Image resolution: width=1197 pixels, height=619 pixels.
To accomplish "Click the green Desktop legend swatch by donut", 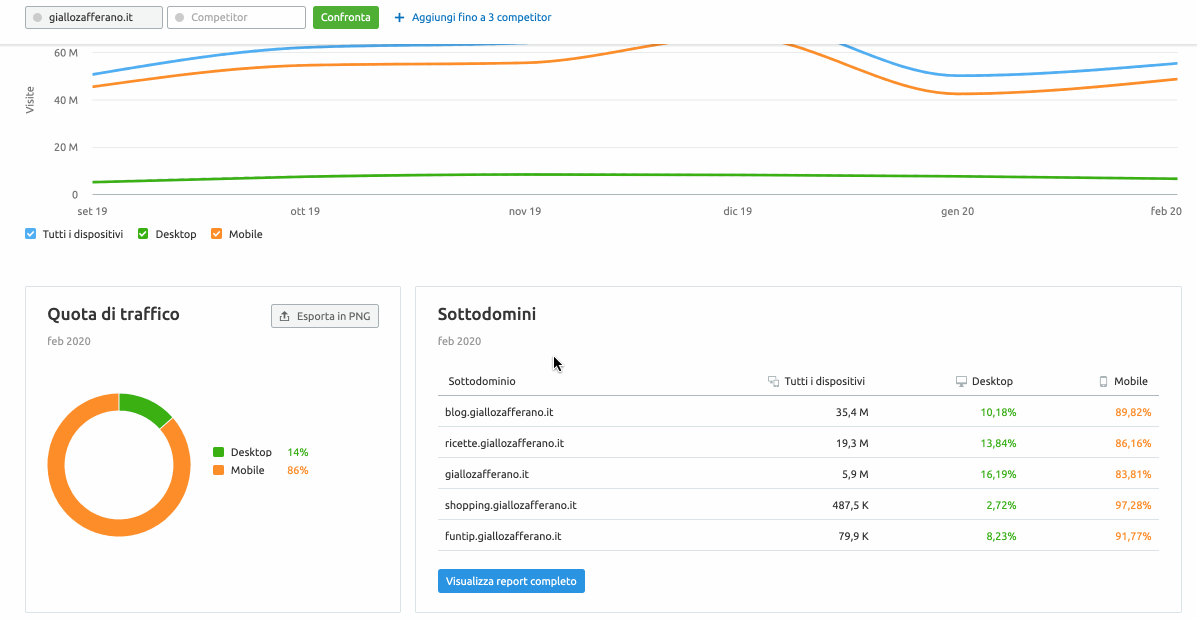I will tap(219, 452).
